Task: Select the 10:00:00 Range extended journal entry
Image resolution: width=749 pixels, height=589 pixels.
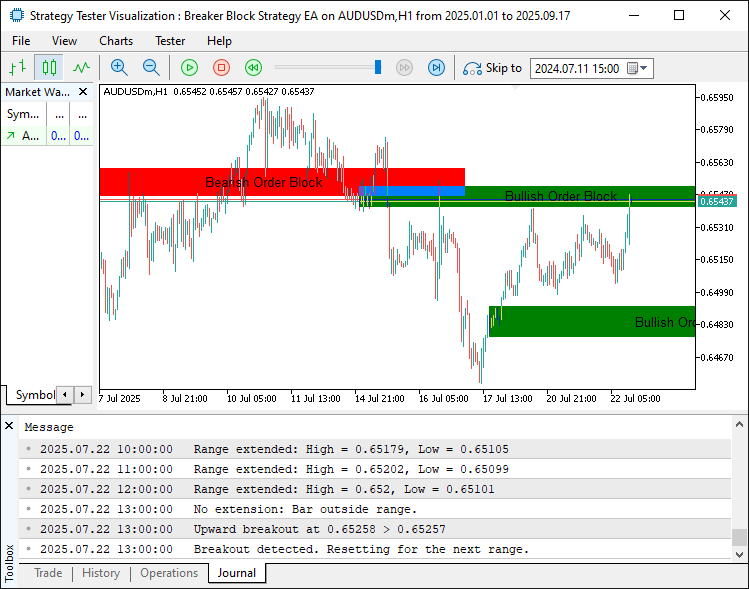Action: [375, 449]
